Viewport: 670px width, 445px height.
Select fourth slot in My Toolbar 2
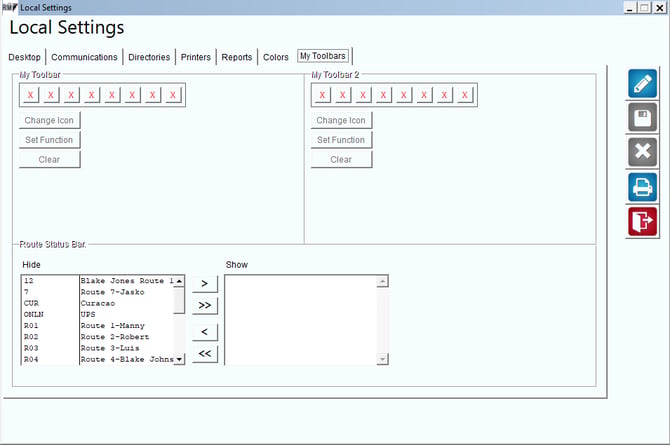click(383, 95)
